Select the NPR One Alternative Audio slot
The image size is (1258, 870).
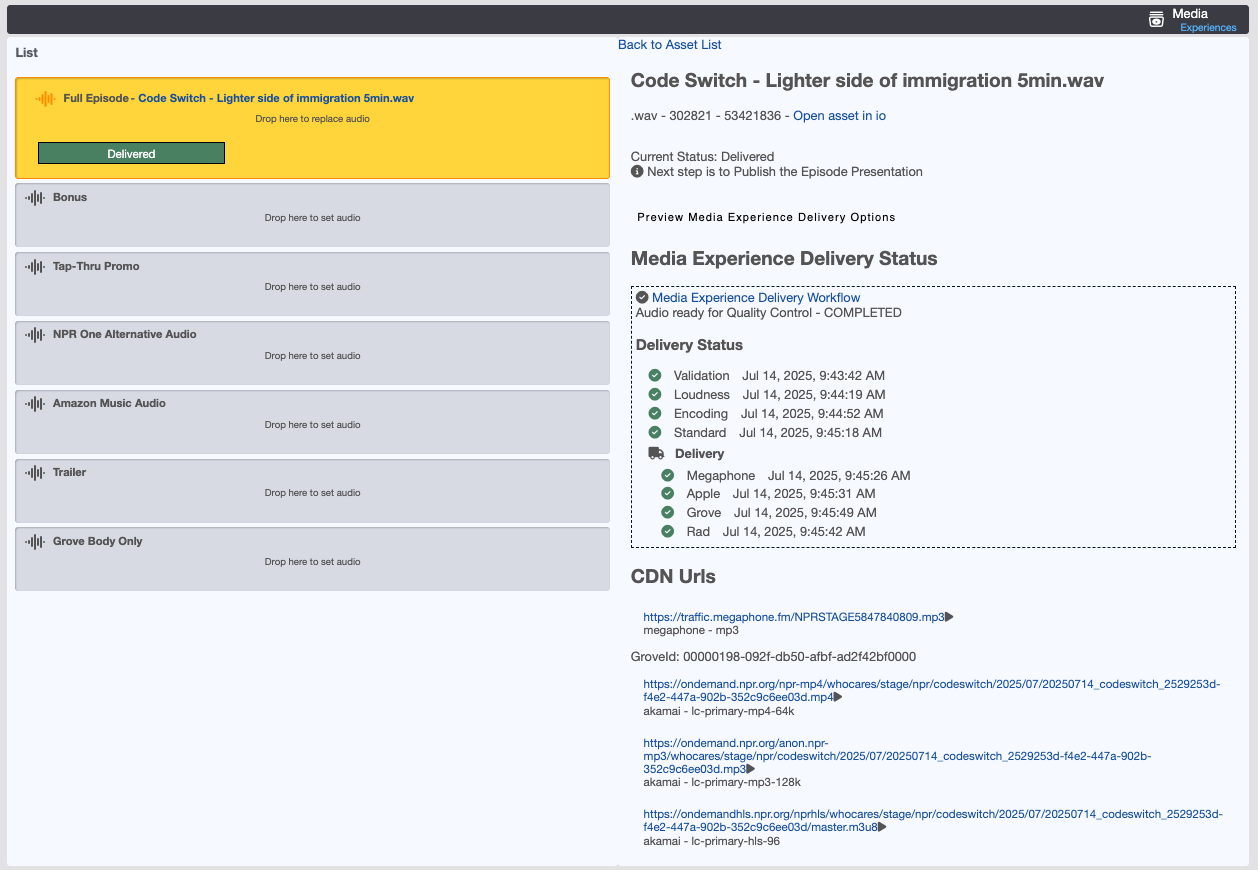[312, 353]
